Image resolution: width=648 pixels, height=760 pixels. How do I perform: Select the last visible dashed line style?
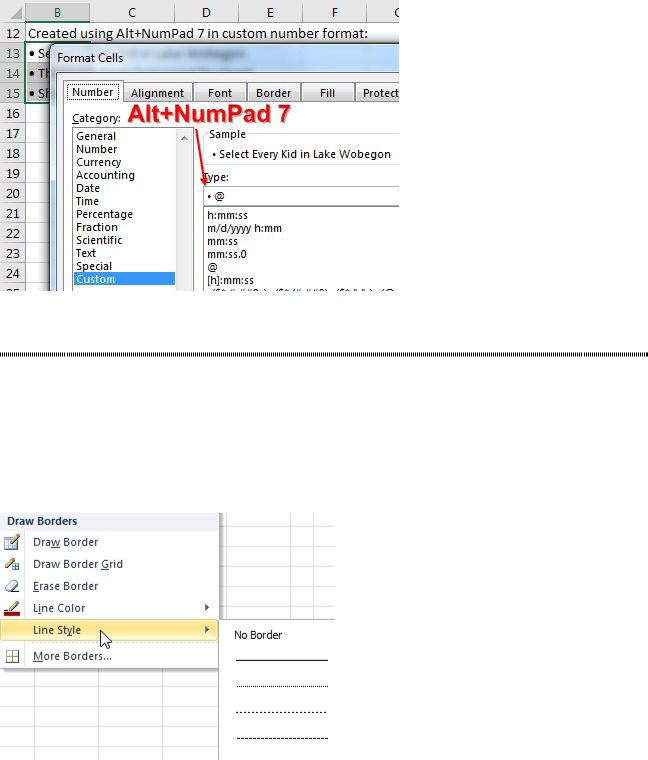point(282,738)
